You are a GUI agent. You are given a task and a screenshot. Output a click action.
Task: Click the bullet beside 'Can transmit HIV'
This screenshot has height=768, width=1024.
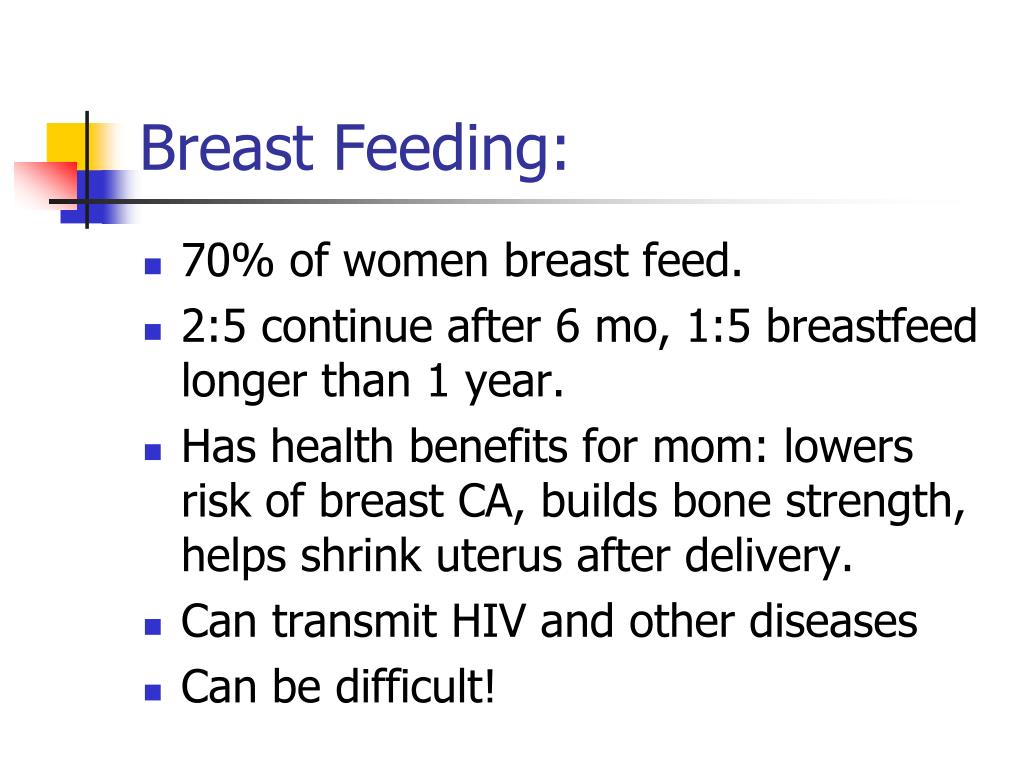pos(153,627)
